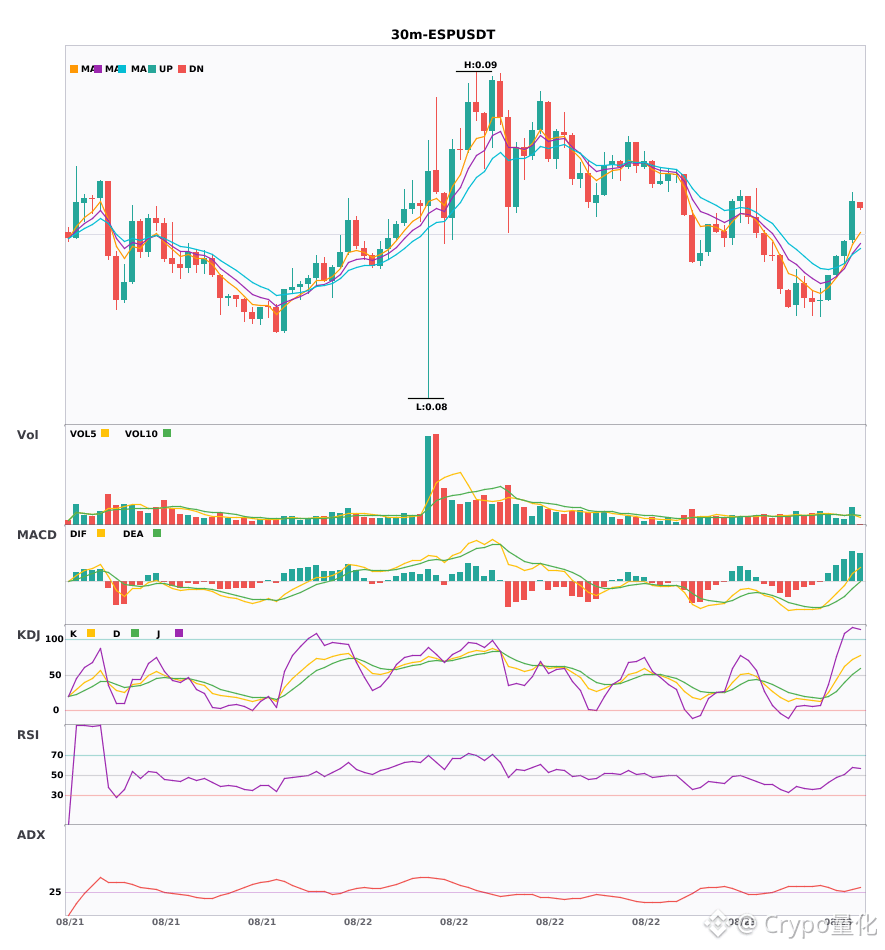Click the 0 level label on KDJ axis

56,710
